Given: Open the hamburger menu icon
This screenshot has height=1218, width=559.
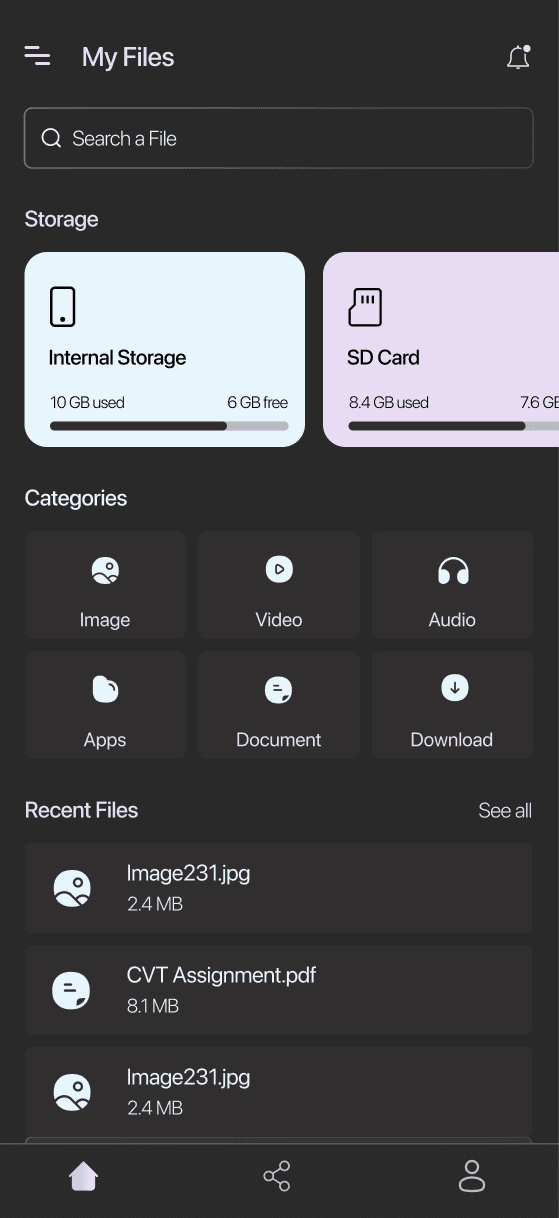Looking at the screenshot, I should (x=37, y=56).
